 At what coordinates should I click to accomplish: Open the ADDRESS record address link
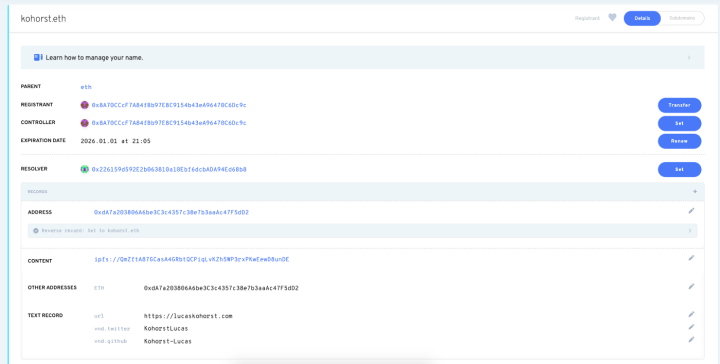[171, 213]
